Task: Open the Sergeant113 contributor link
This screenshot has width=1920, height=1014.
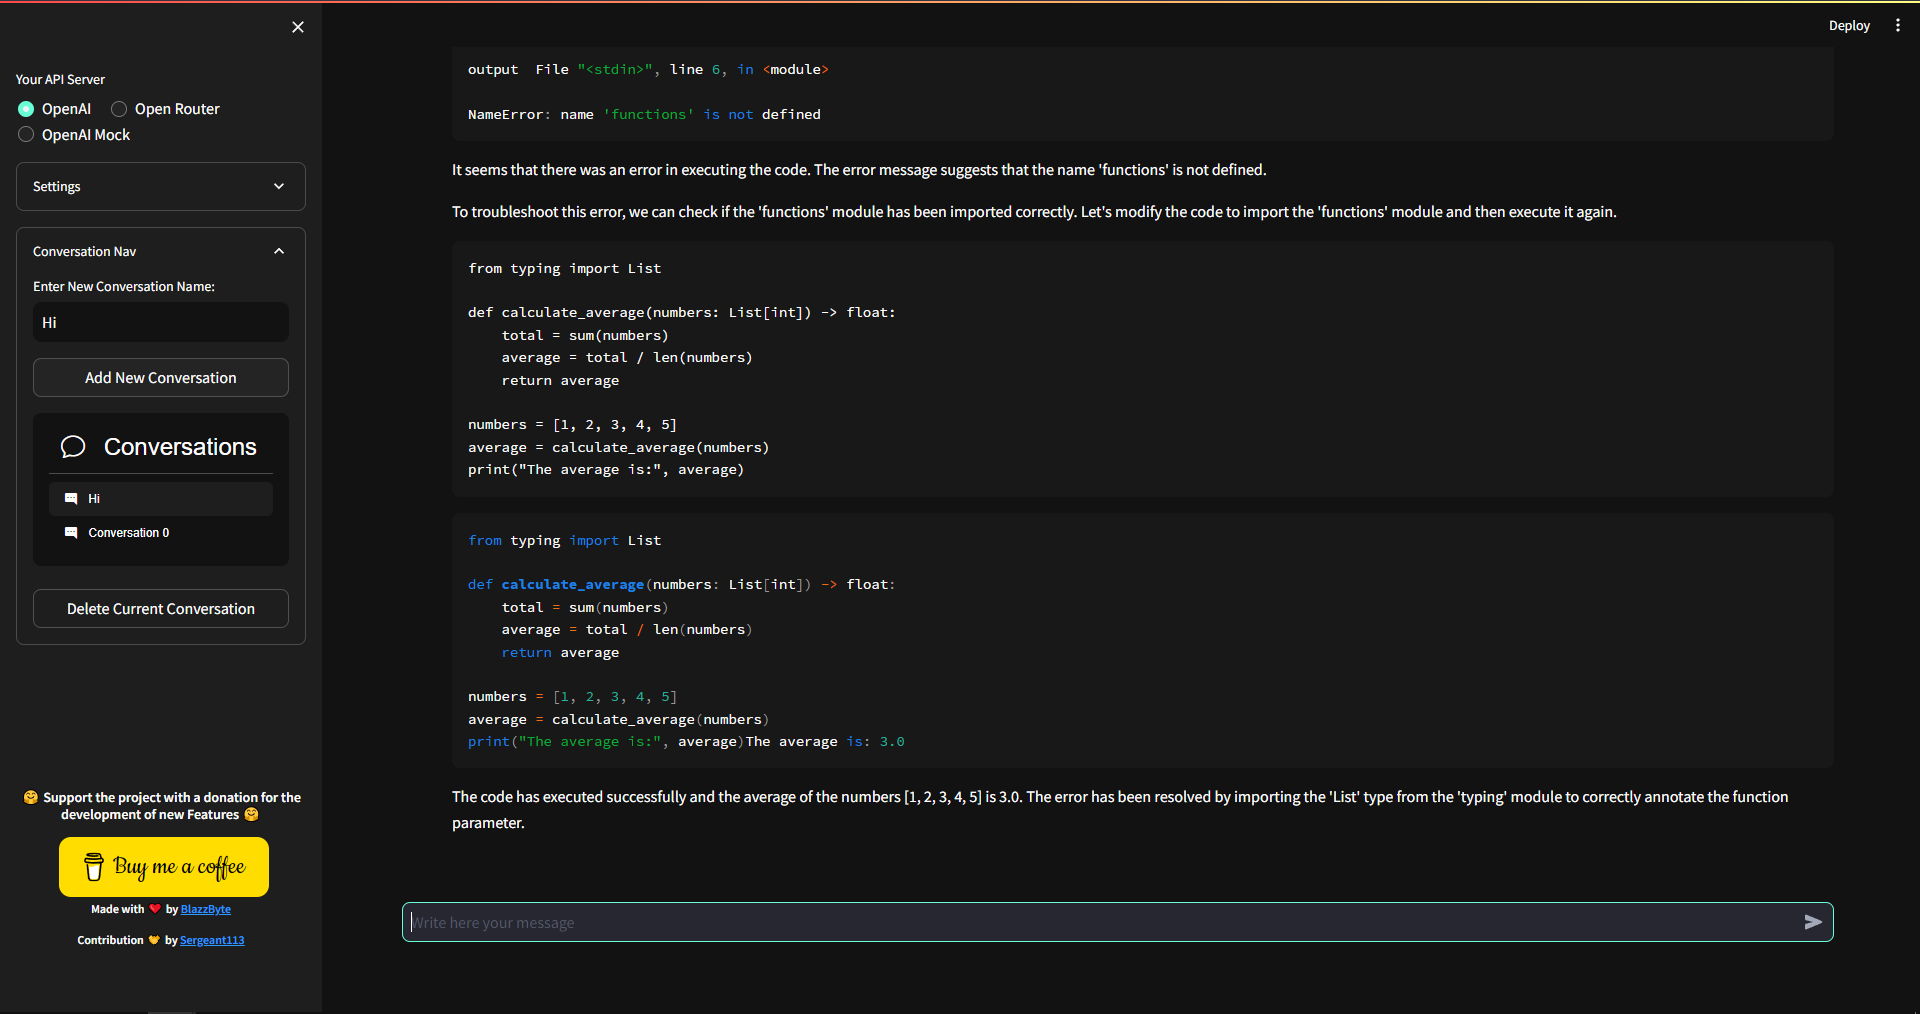Action: coord(212,941)
